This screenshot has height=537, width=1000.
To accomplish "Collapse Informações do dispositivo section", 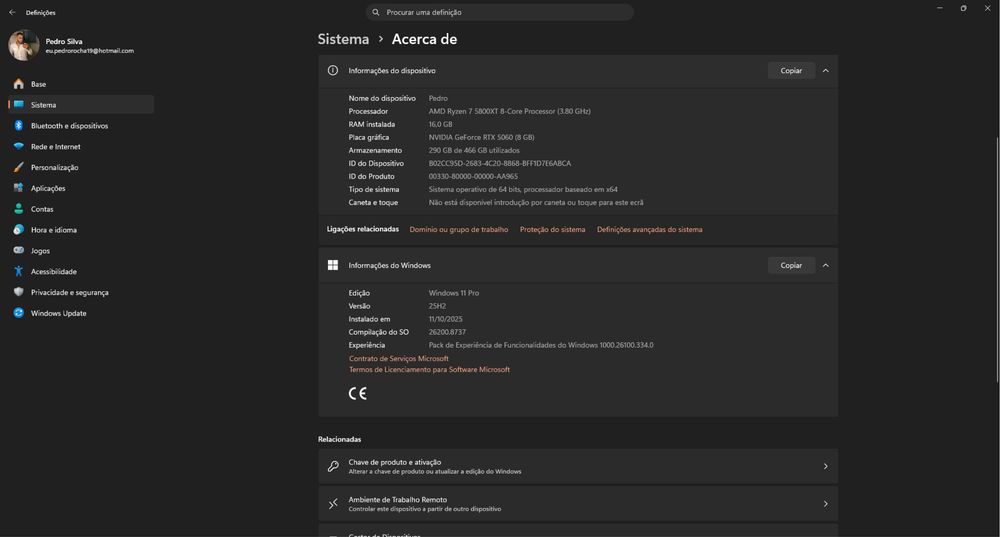I will 826,71.
